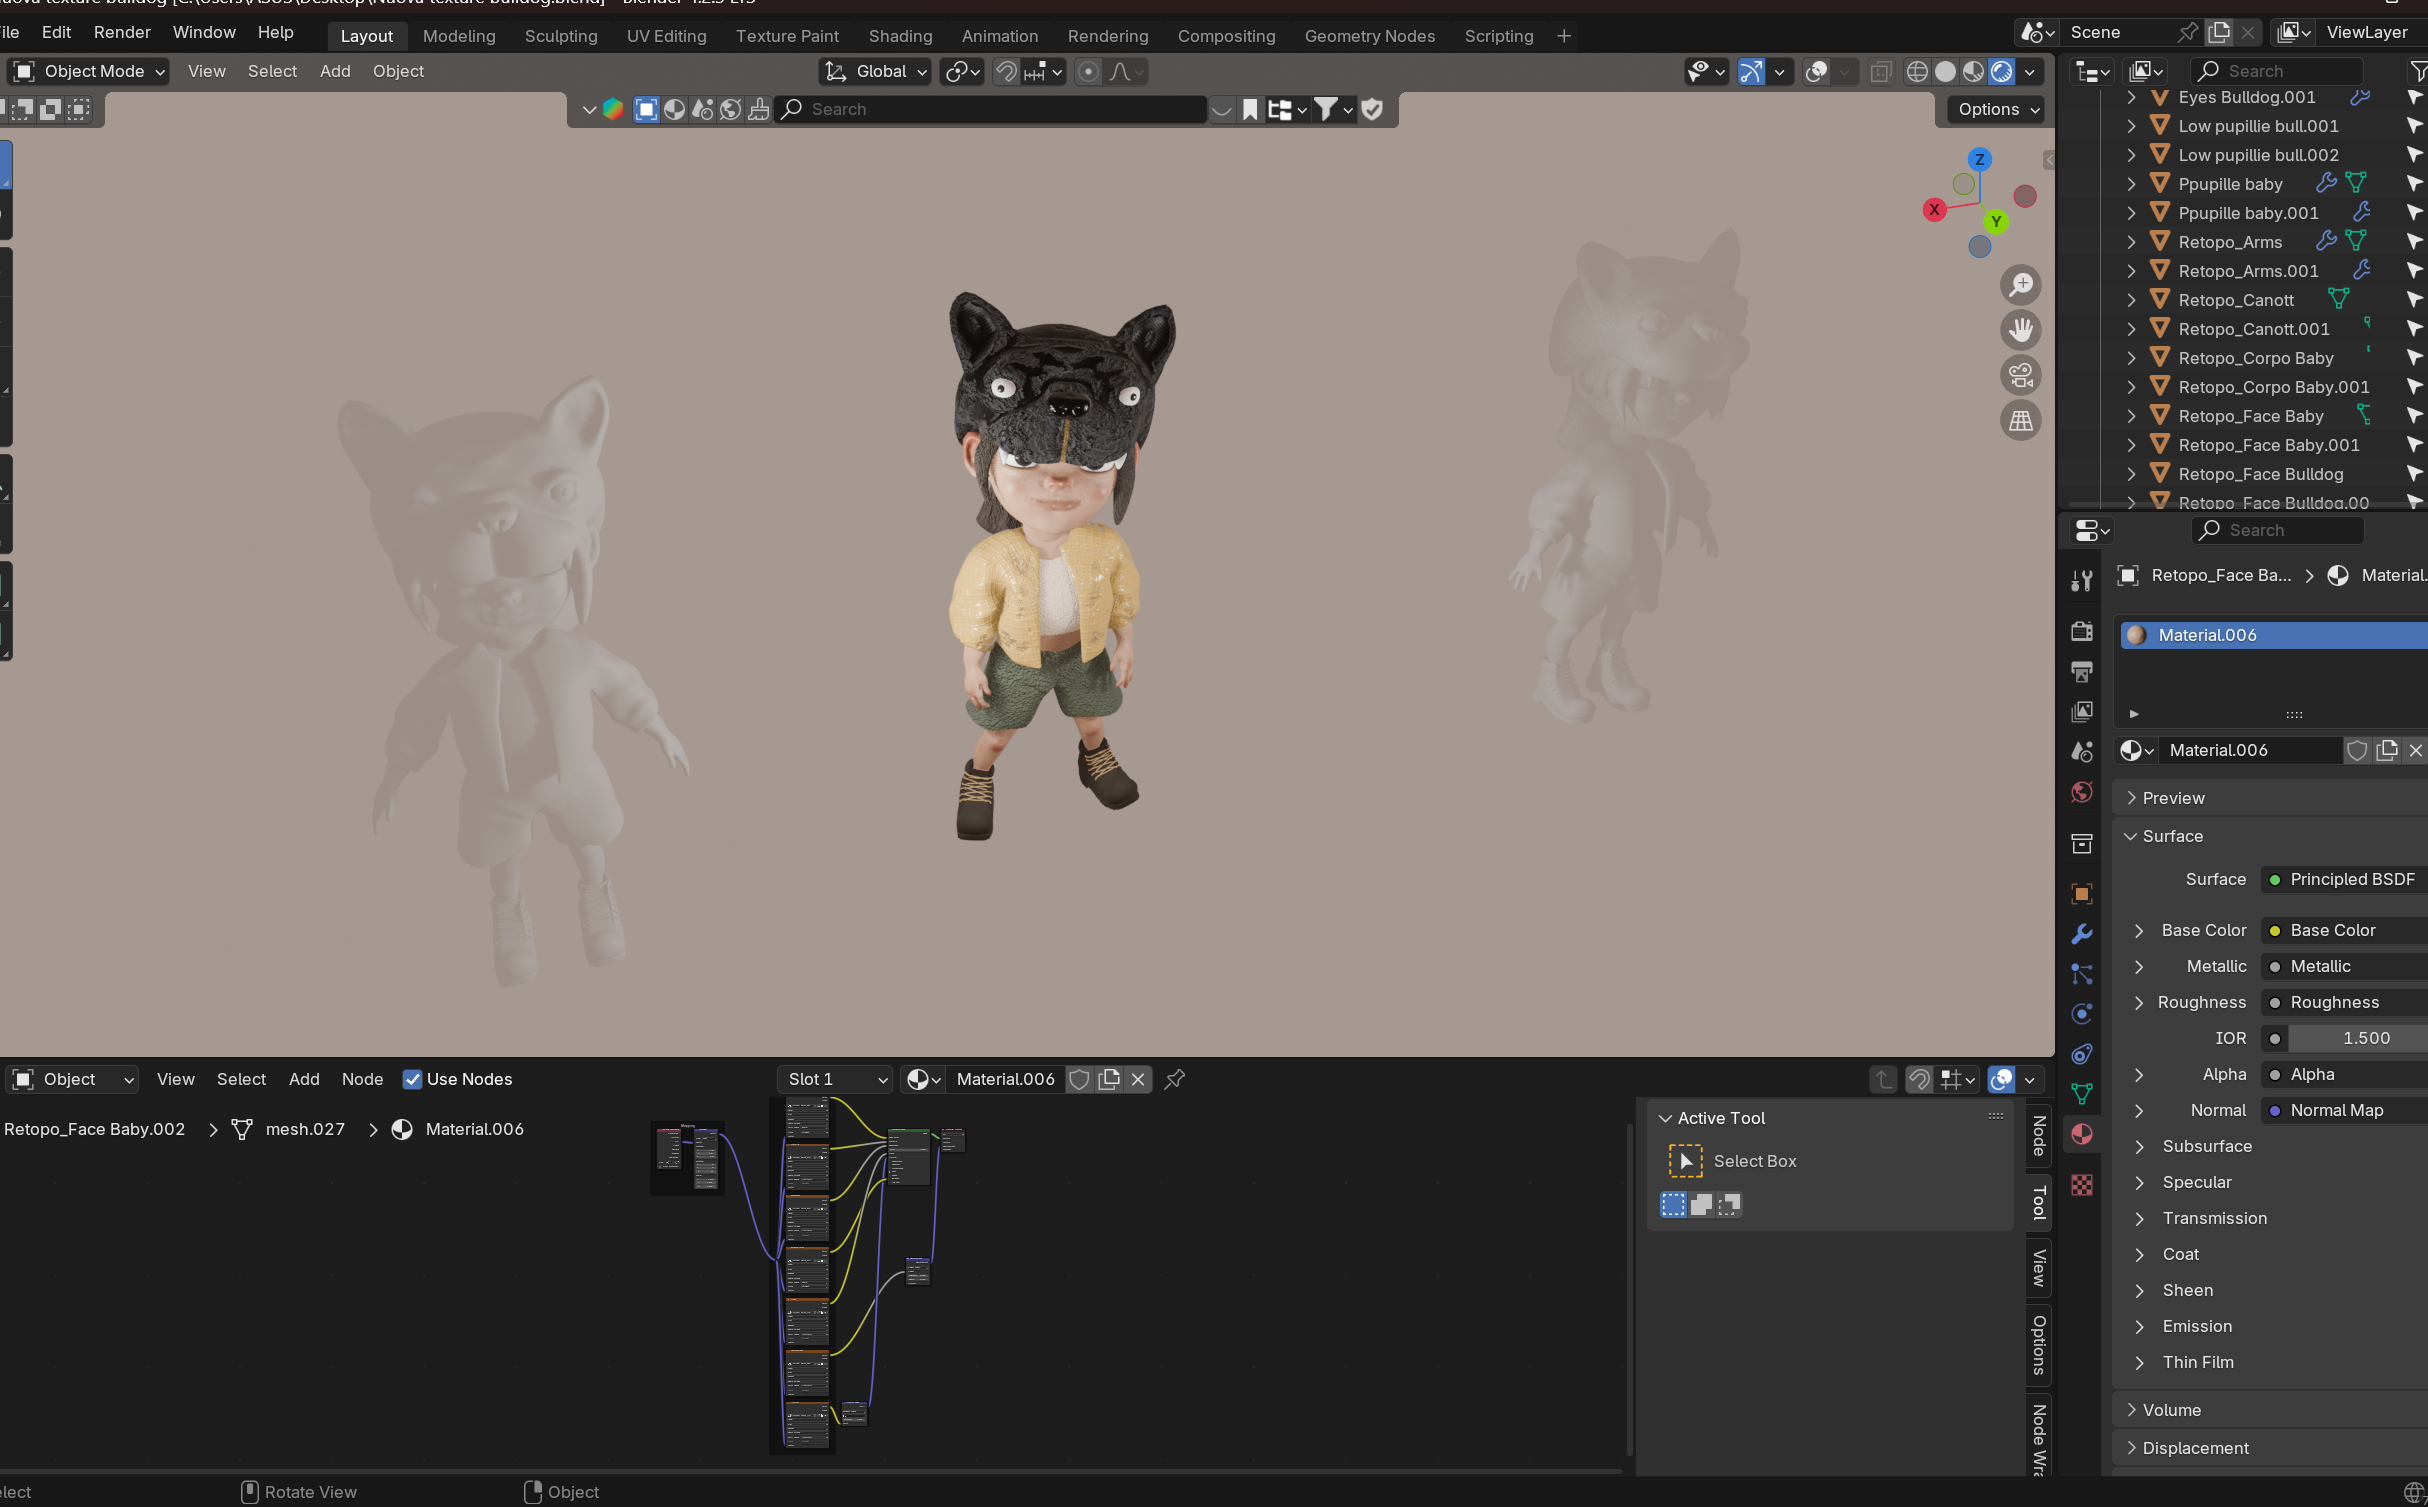The height and width of the screenshot is (1507, 2428).
Task: Open the Render properties tab icon
Action: [x=2082, y=631]
